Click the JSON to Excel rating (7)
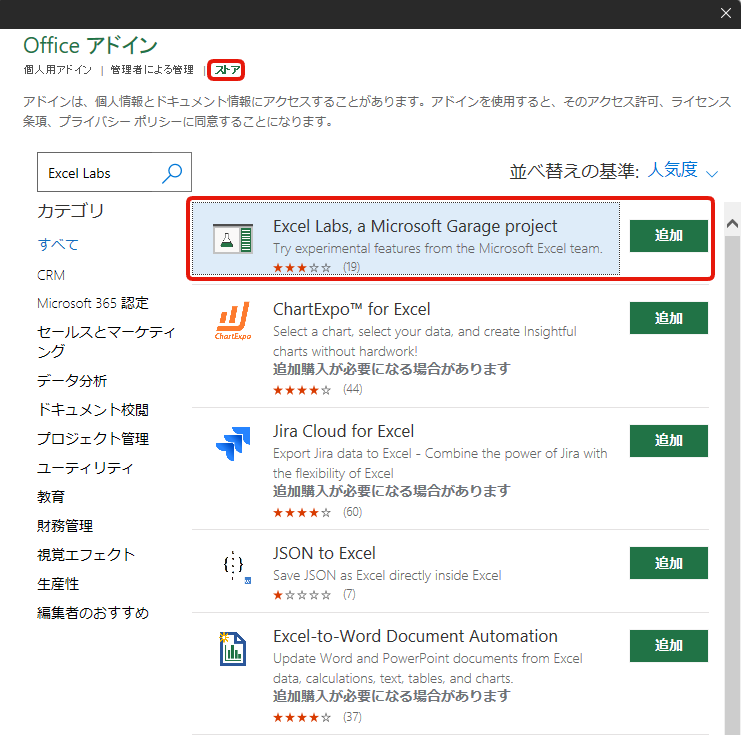 coord(314,595)
